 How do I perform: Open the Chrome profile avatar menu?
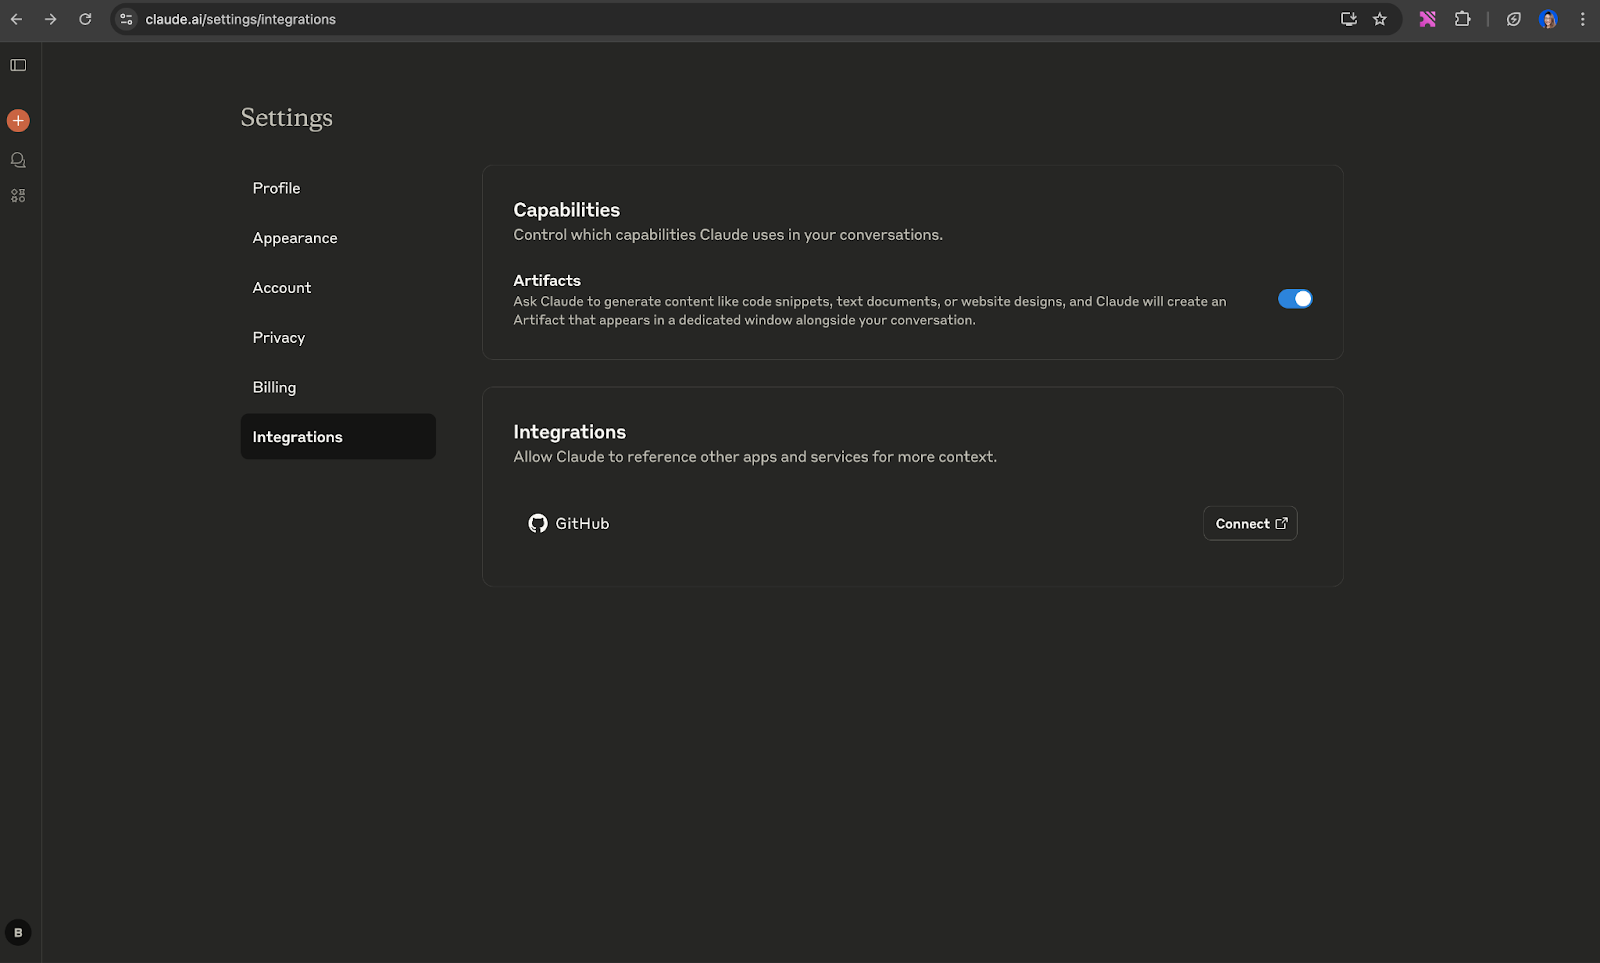(1548, 19)
